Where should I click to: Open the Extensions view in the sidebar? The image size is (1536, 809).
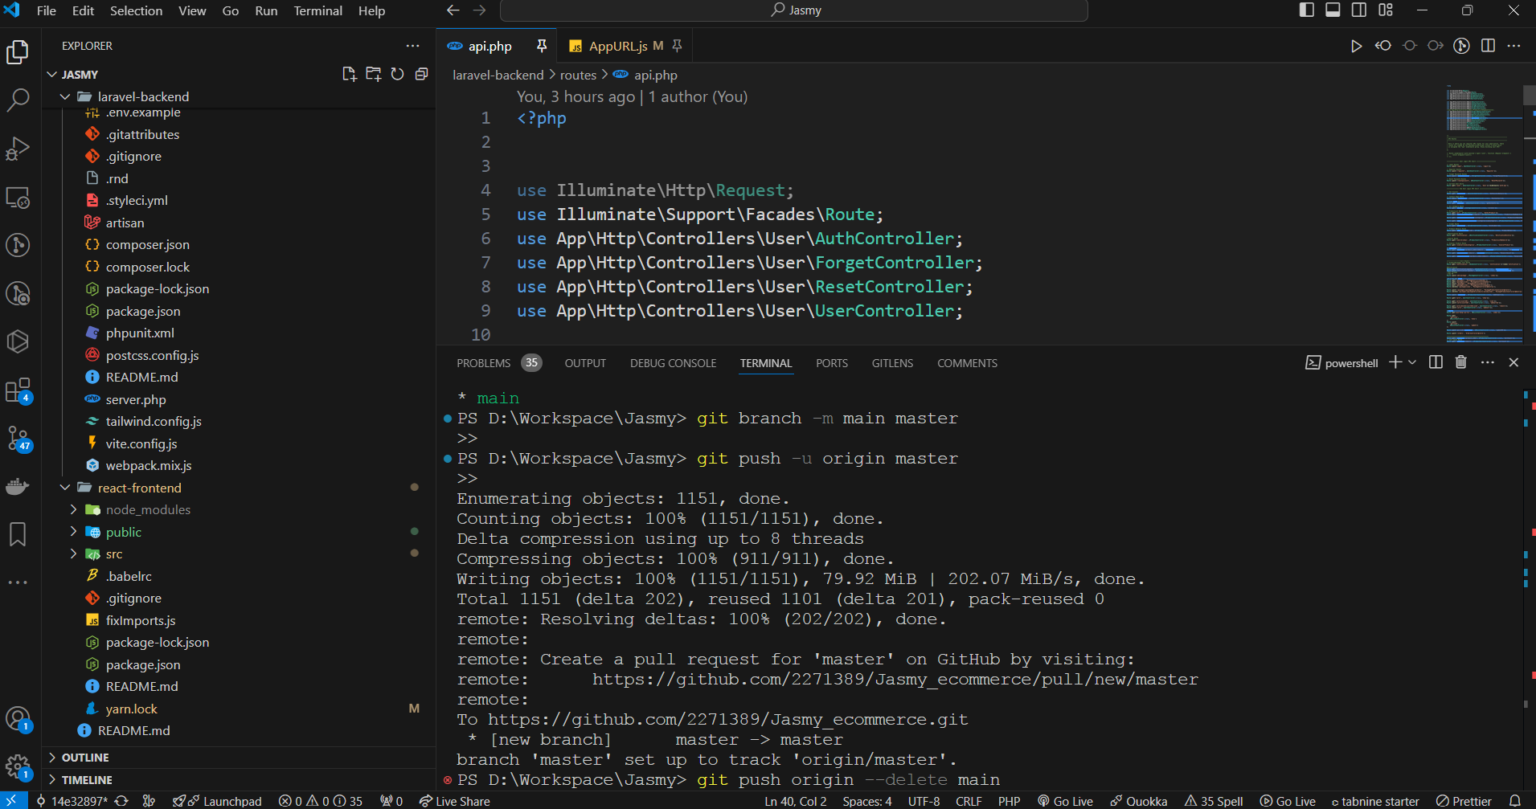[x=18, y=390]
